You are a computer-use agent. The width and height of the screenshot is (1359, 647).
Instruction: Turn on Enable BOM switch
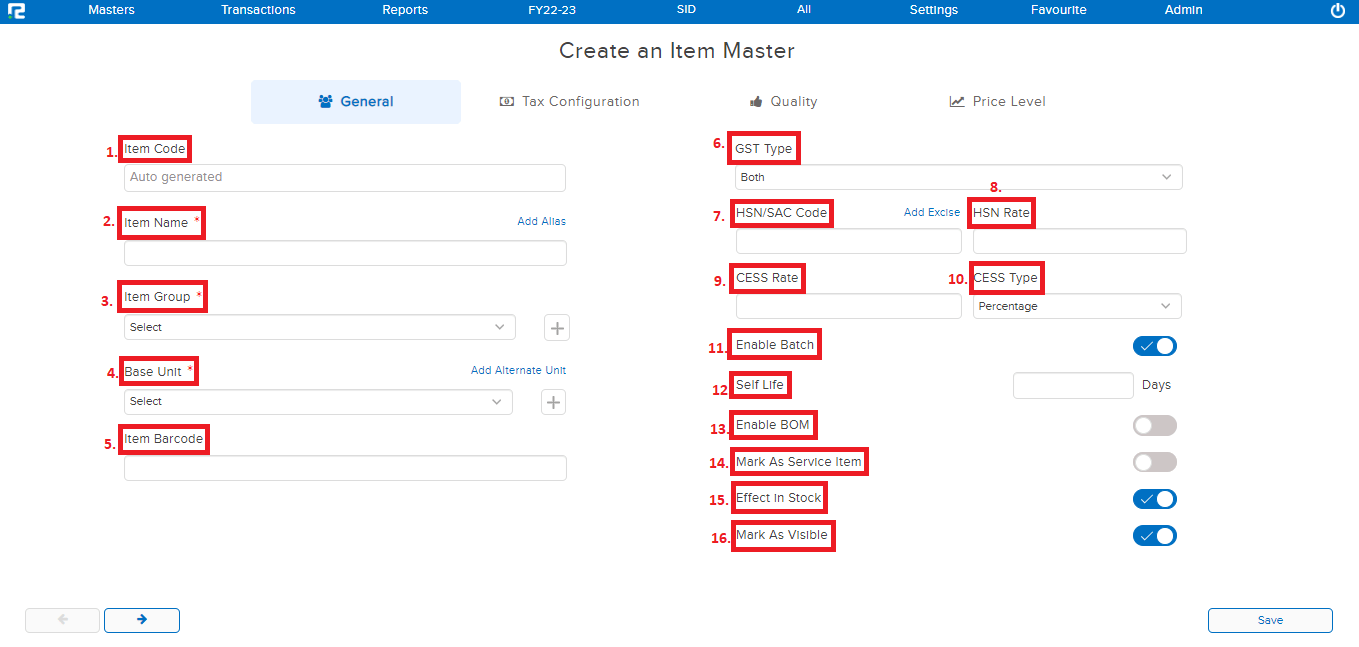(x=1154, y=426)
